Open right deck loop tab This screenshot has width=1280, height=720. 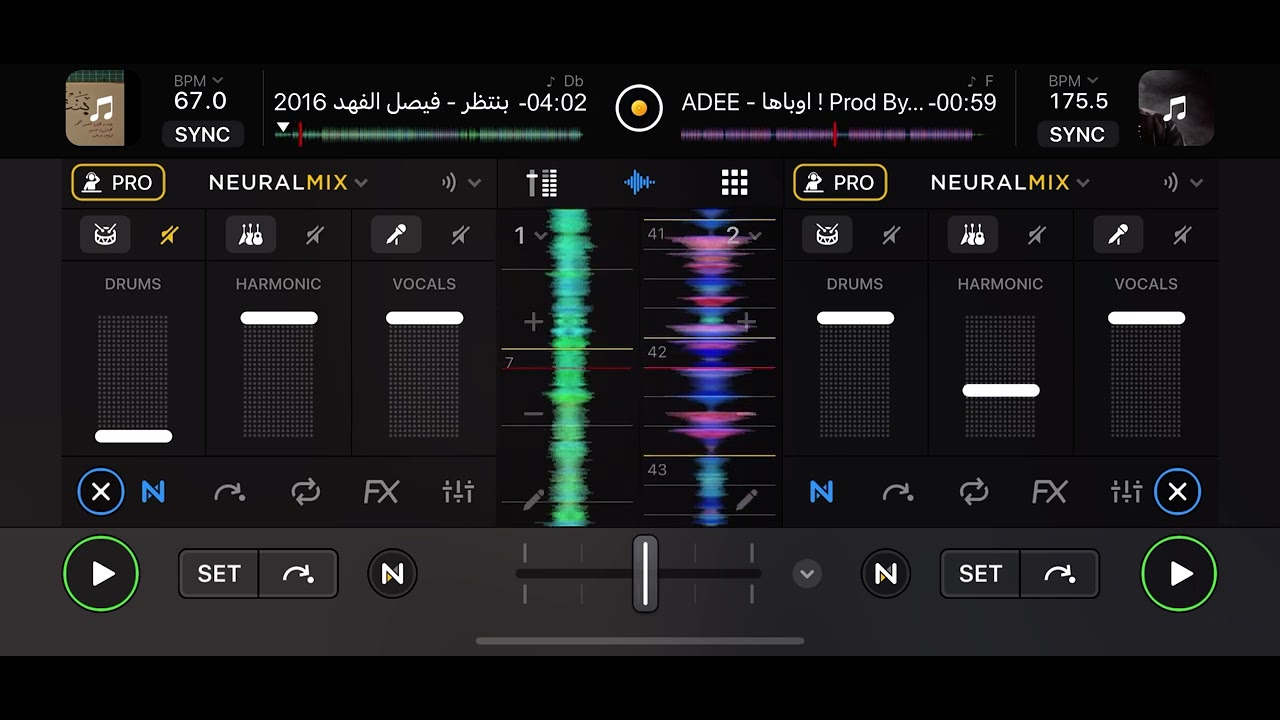click(x=973, y=491)
